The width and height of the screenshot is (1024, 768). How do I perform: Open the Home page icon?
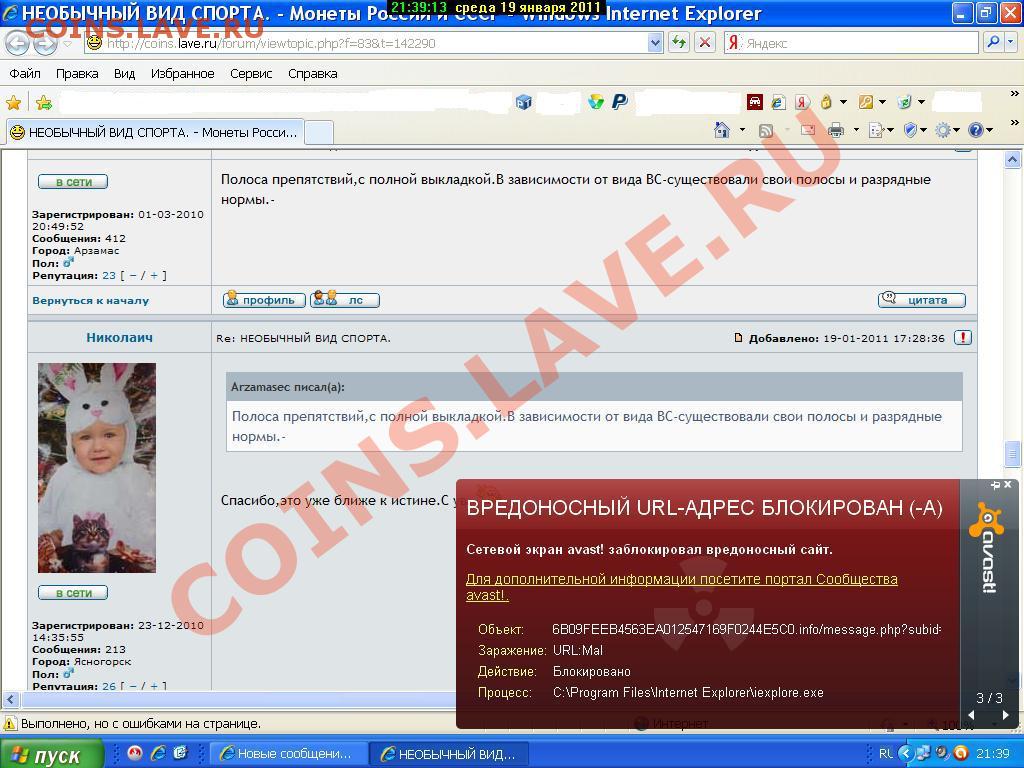(x=722, y=130)
